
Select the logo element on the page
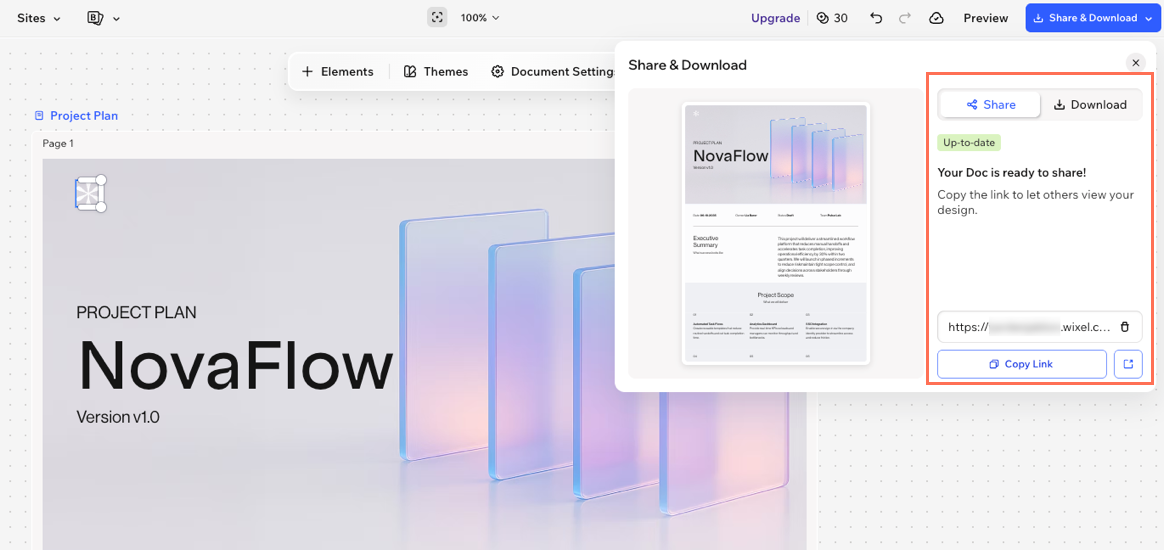click(88, 193)
